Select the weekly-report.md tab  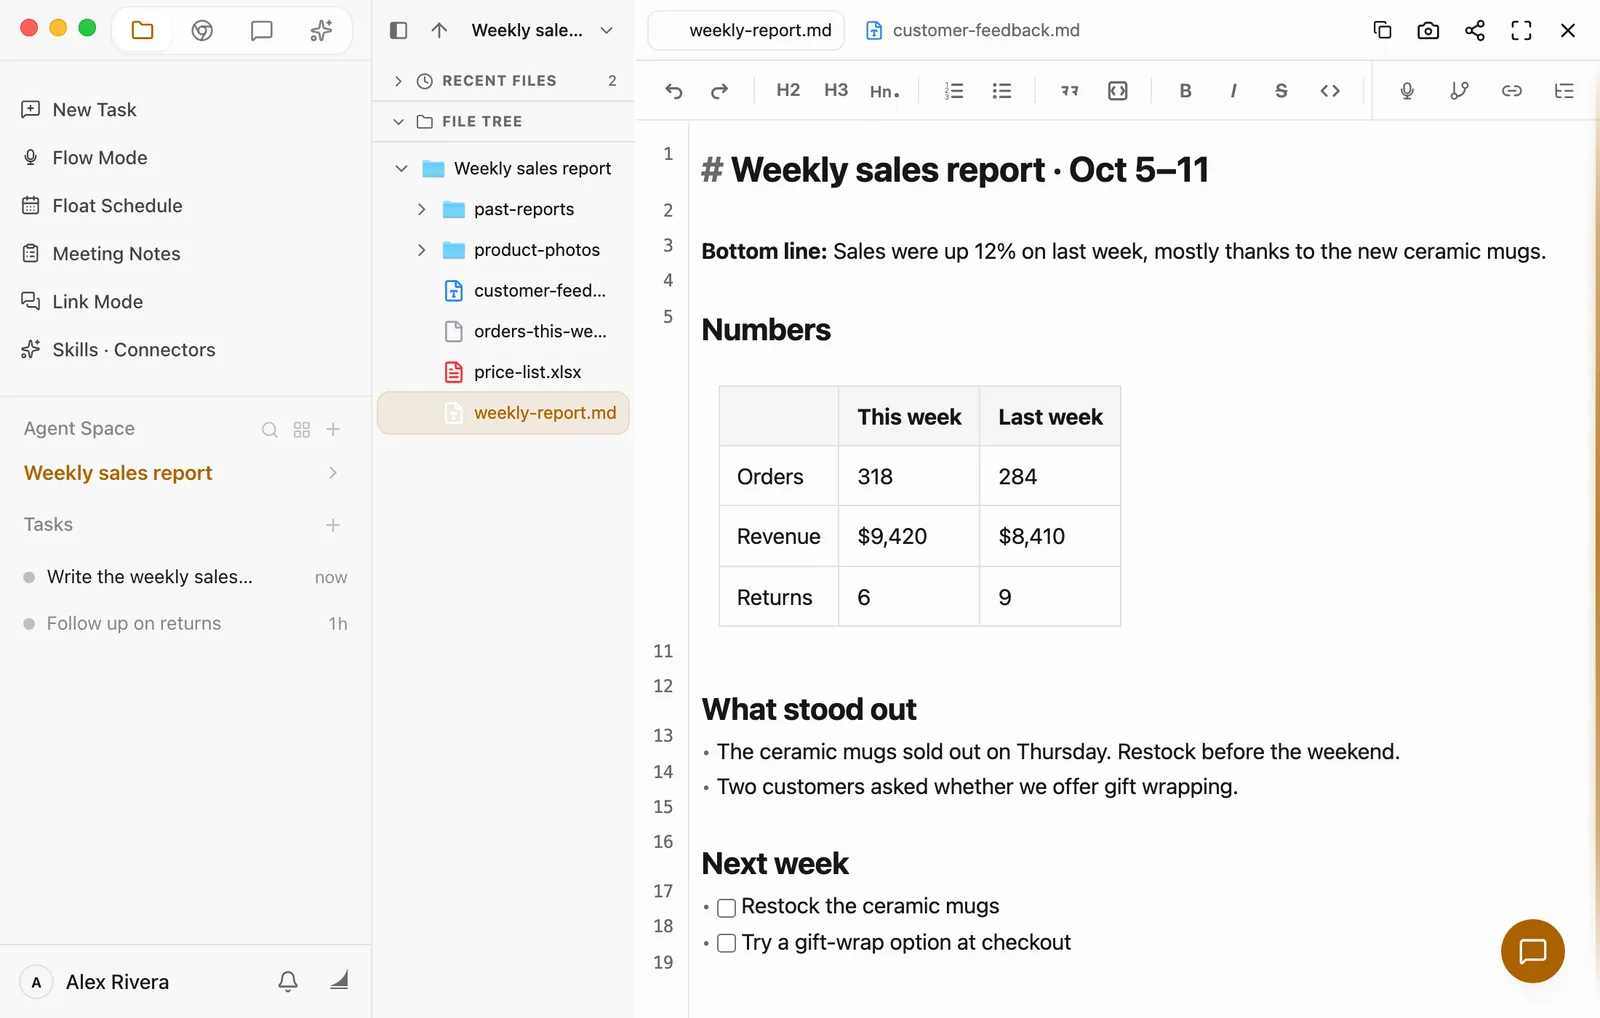point(747,30)
